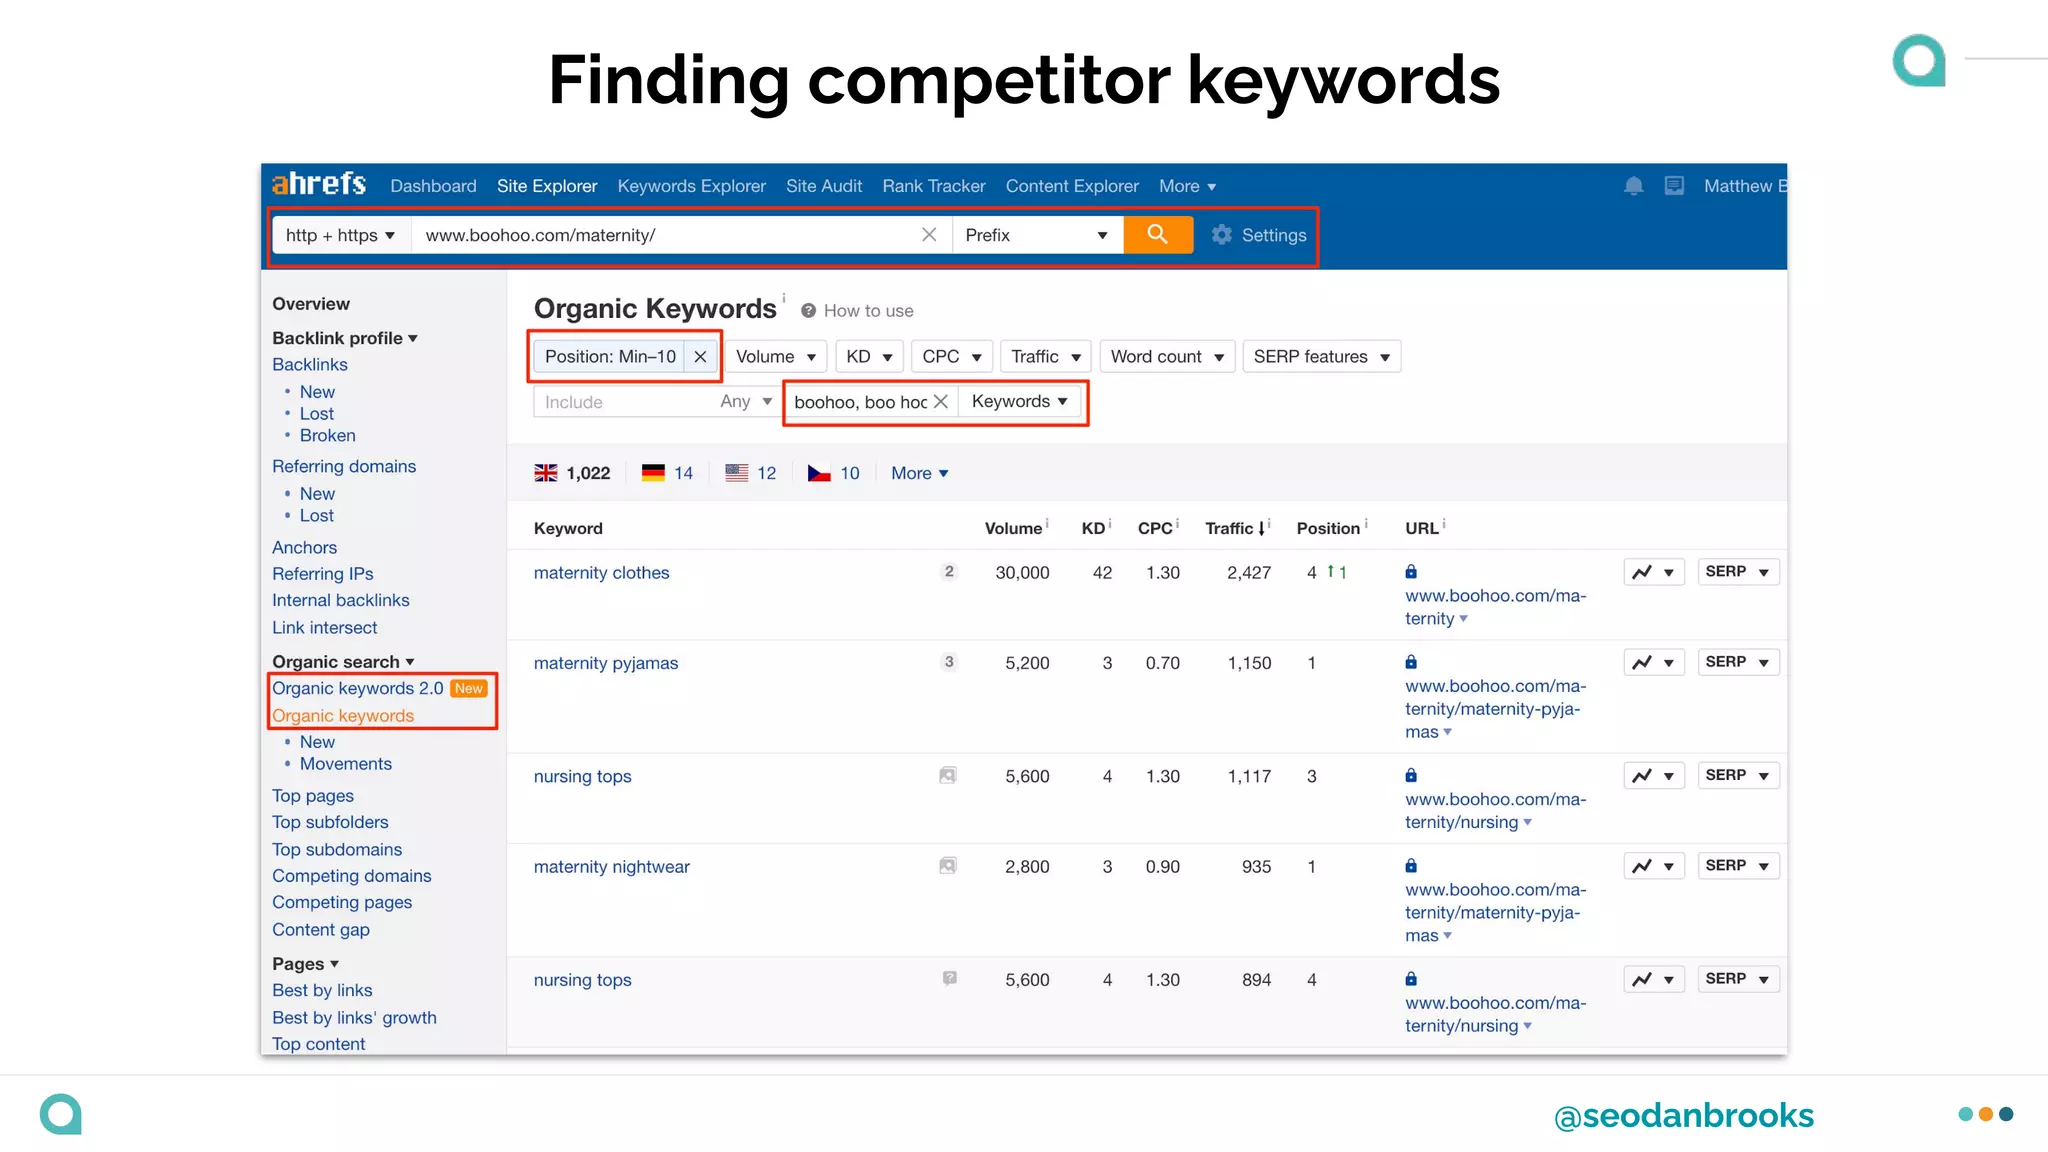
Task: Open SERP dropdown for maternity clothes
Action: pyautogui.click(x=1738, y=572)
